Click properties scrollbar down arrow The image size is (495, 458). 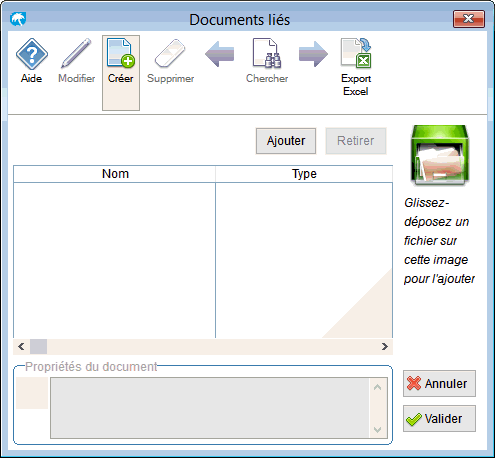[x=378, y=429]
